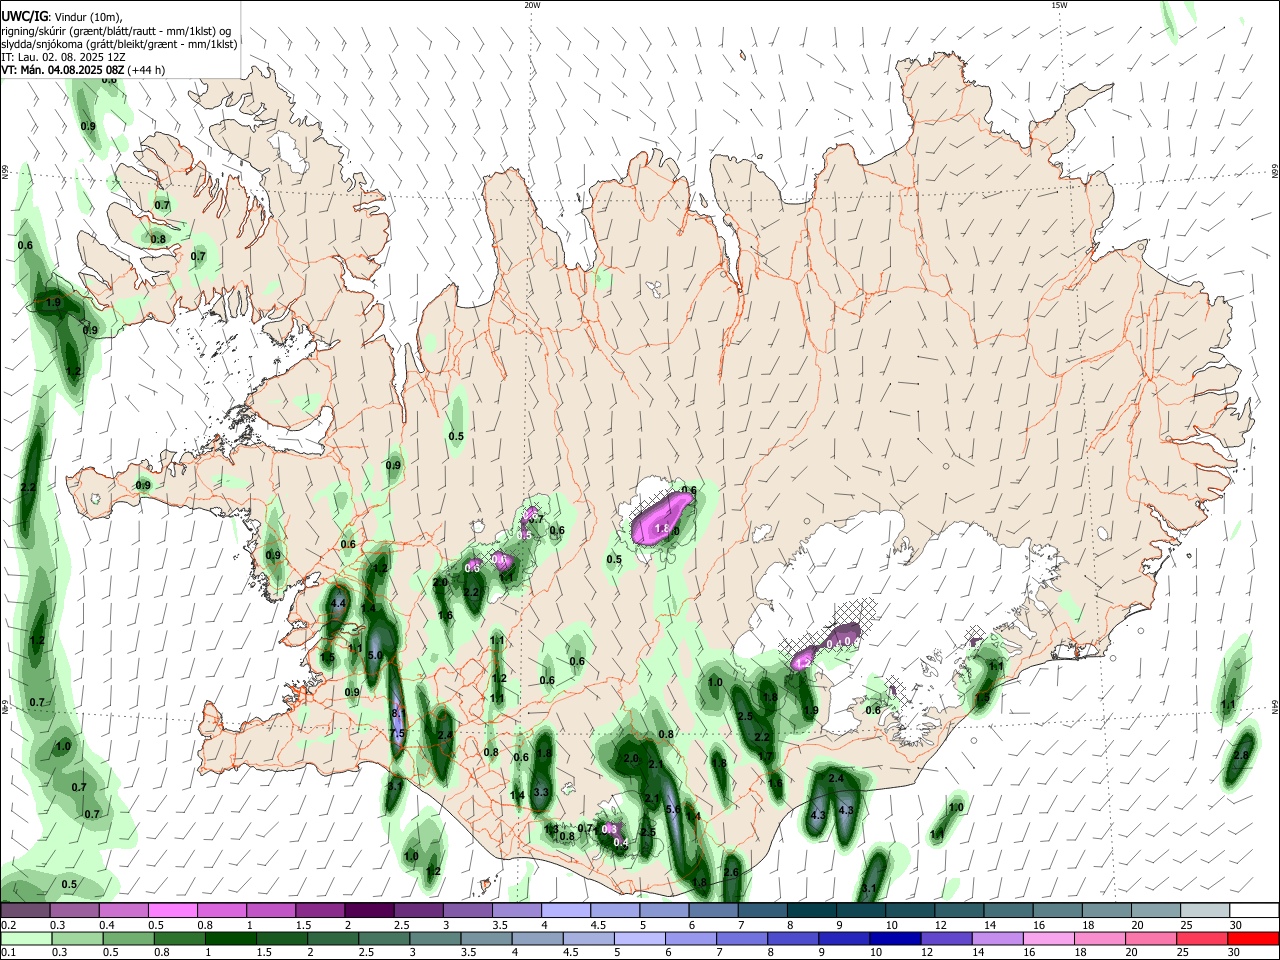Viewport: 1280px width, 960px height.
Task: Click the 7.5 precipitation value on the map
Action: 397,734
